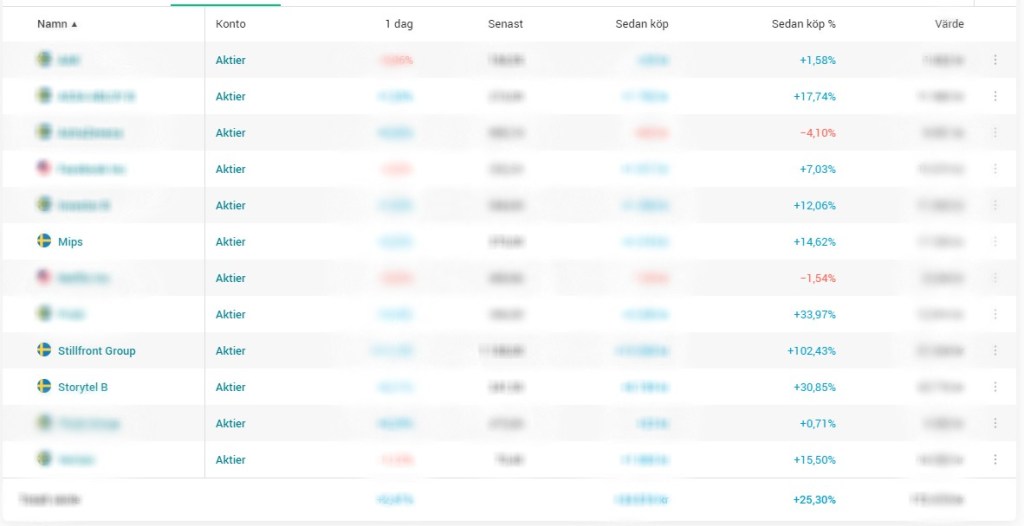Click the Senast column header
Image resolution: width=1024 pixels, height=526 pixels.
click(505, 24)
